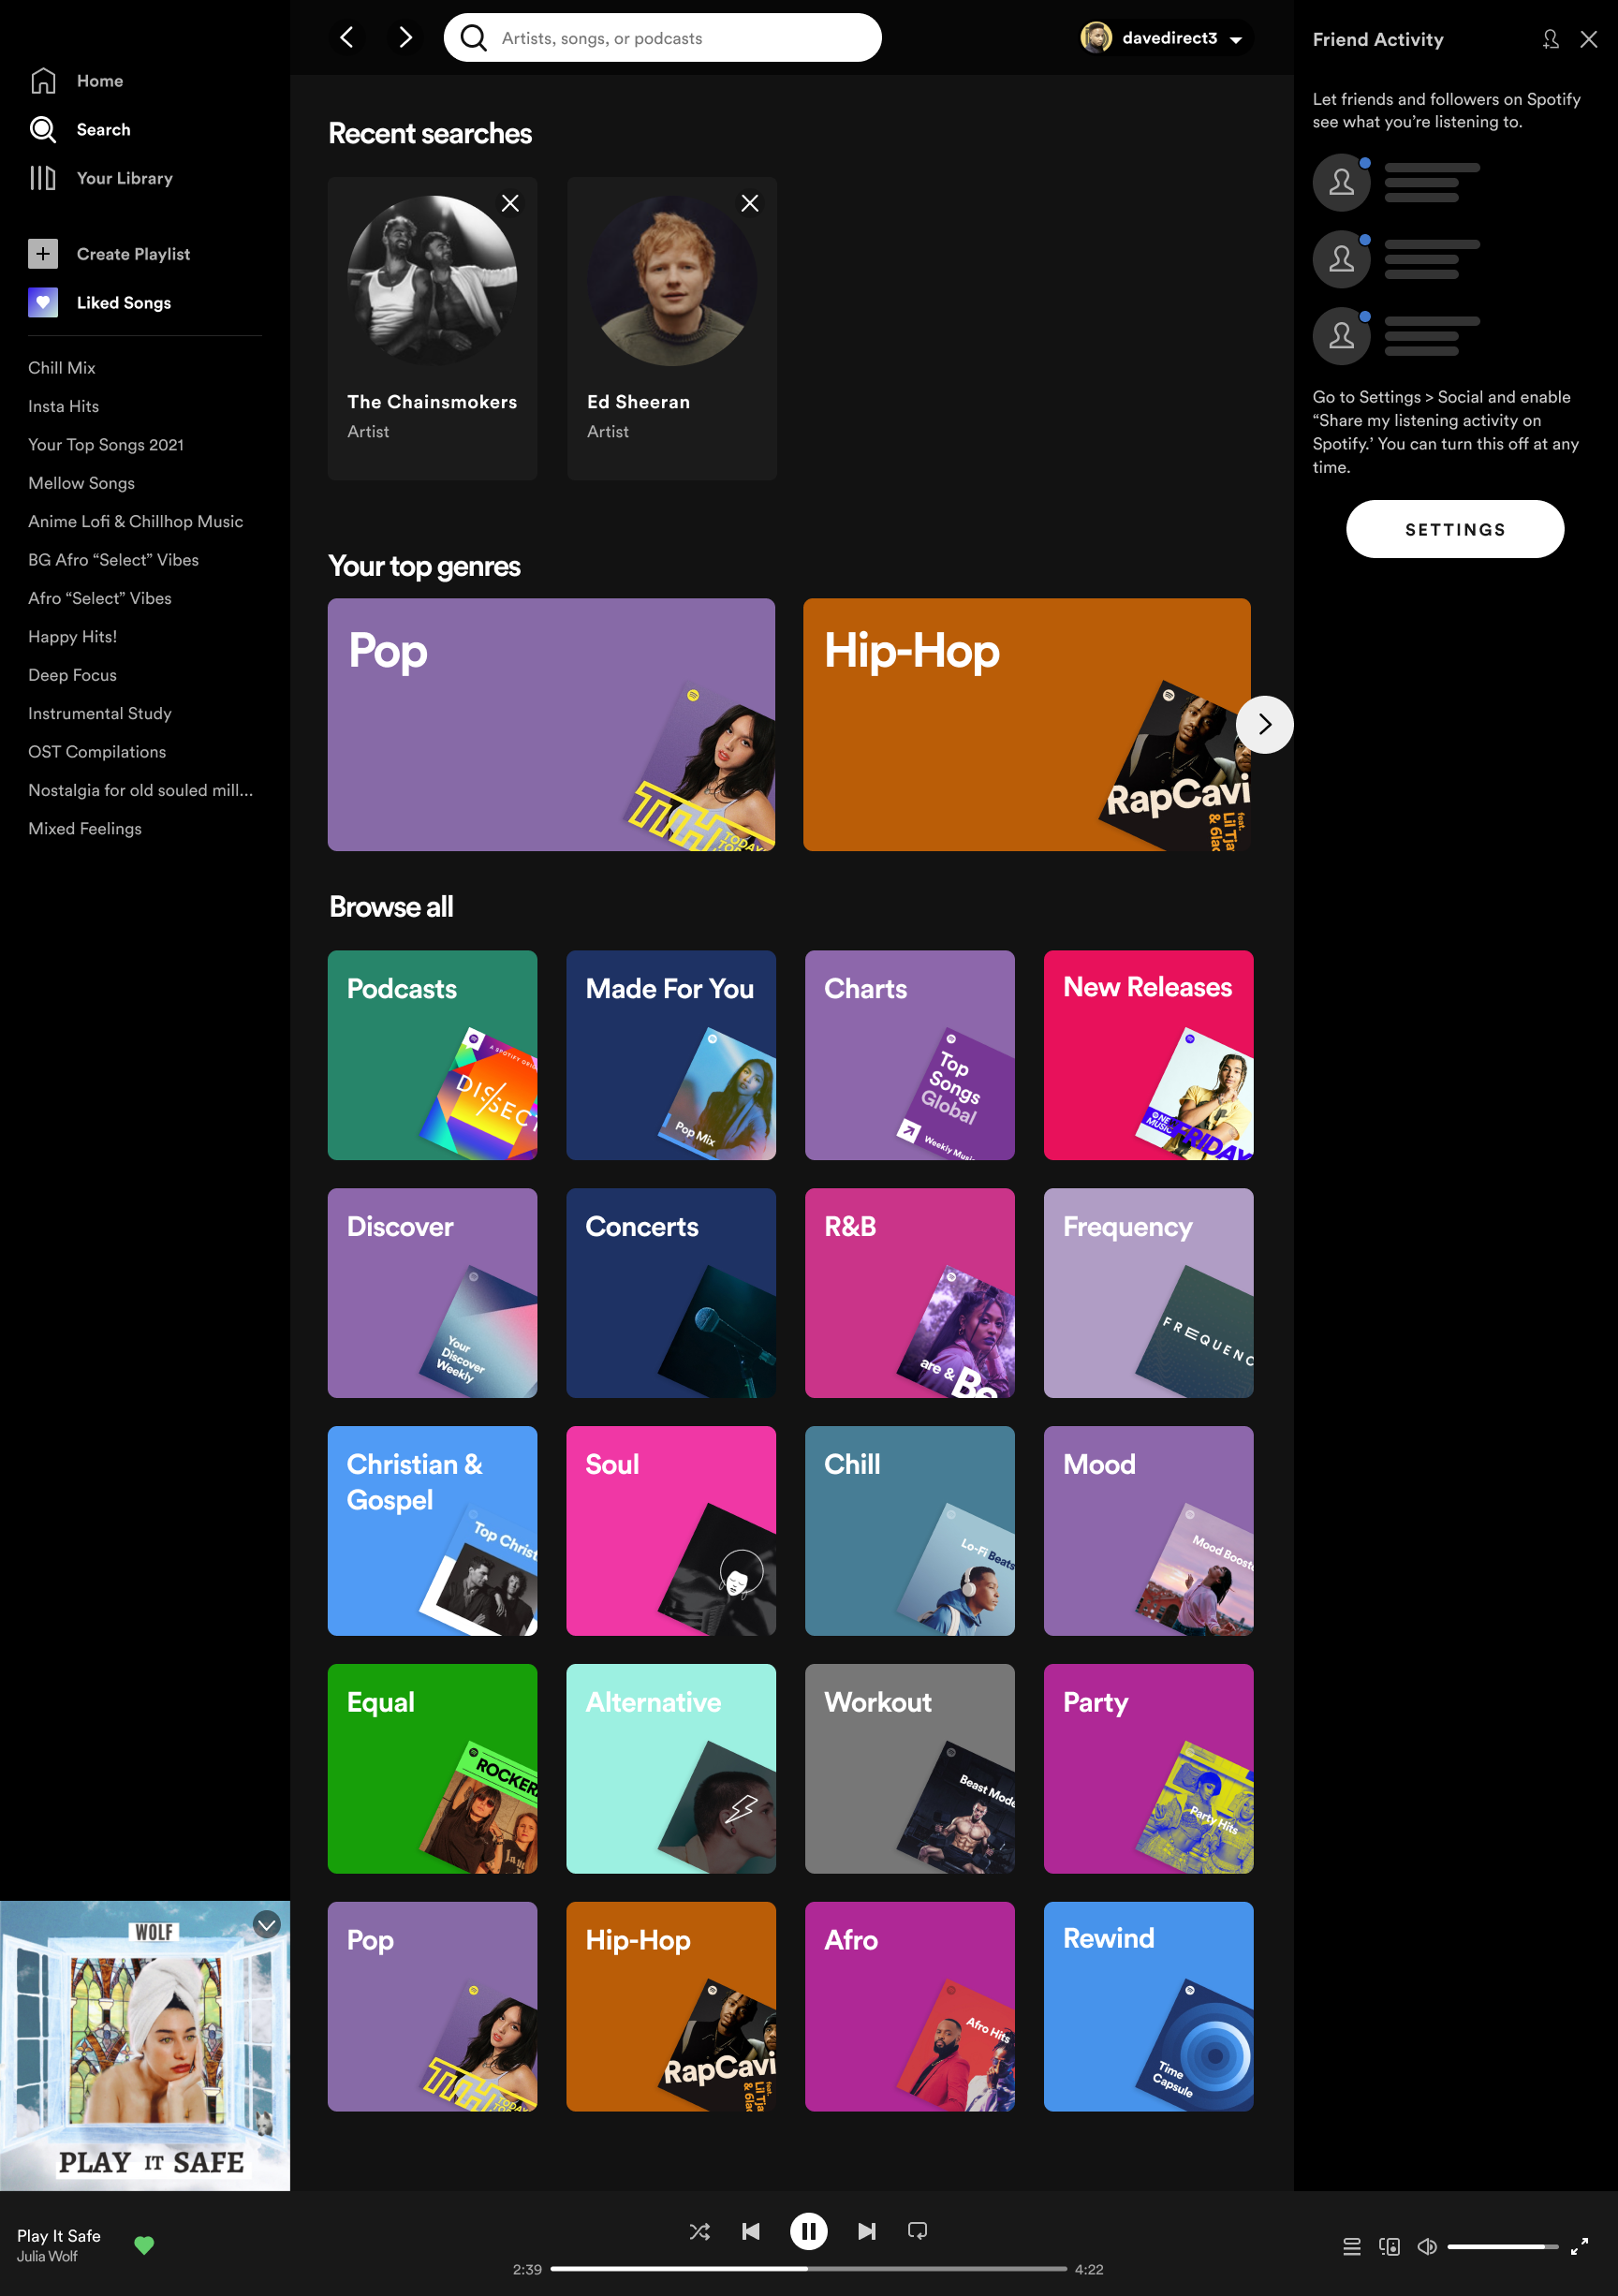The image size is (1618, 2296).
Task: Select Liked Songs in the sidebar
Action: pyautogui.click(x=42, y=302)
